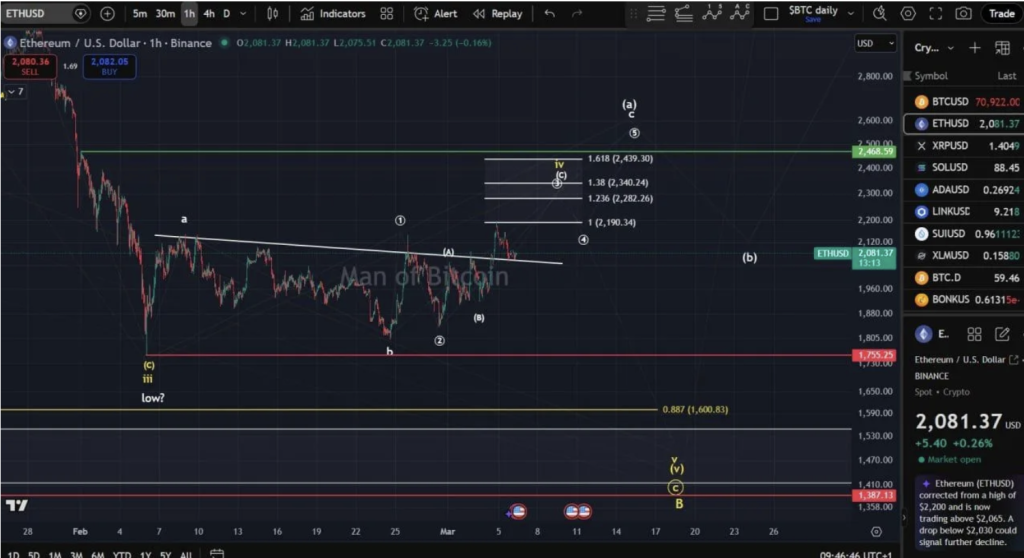Select the 1h timeframe
The image size is (1024, 558).
tap(189, 13)
